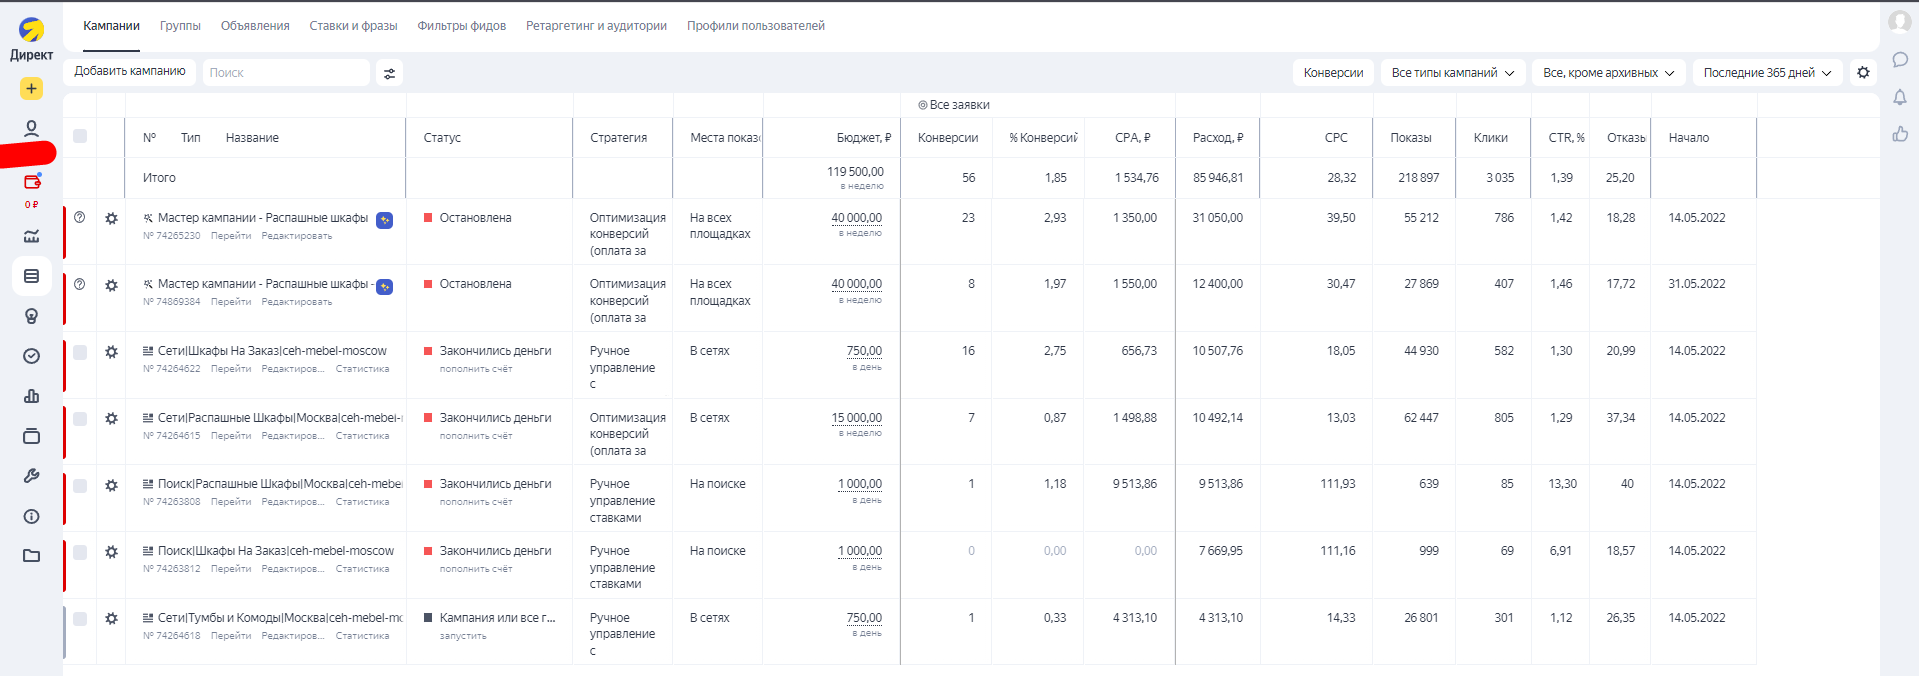Click the search filter sliders icon
Image resolution: width=1919 pixels, height=676 pixels.
pyautogui.click(x=390, y=73)
